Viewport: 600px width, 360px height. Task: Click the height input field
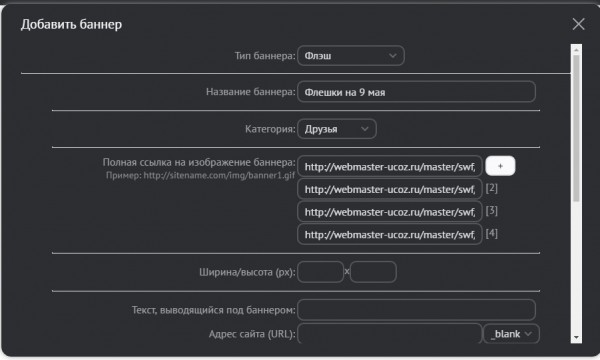[x=373, y=272]
